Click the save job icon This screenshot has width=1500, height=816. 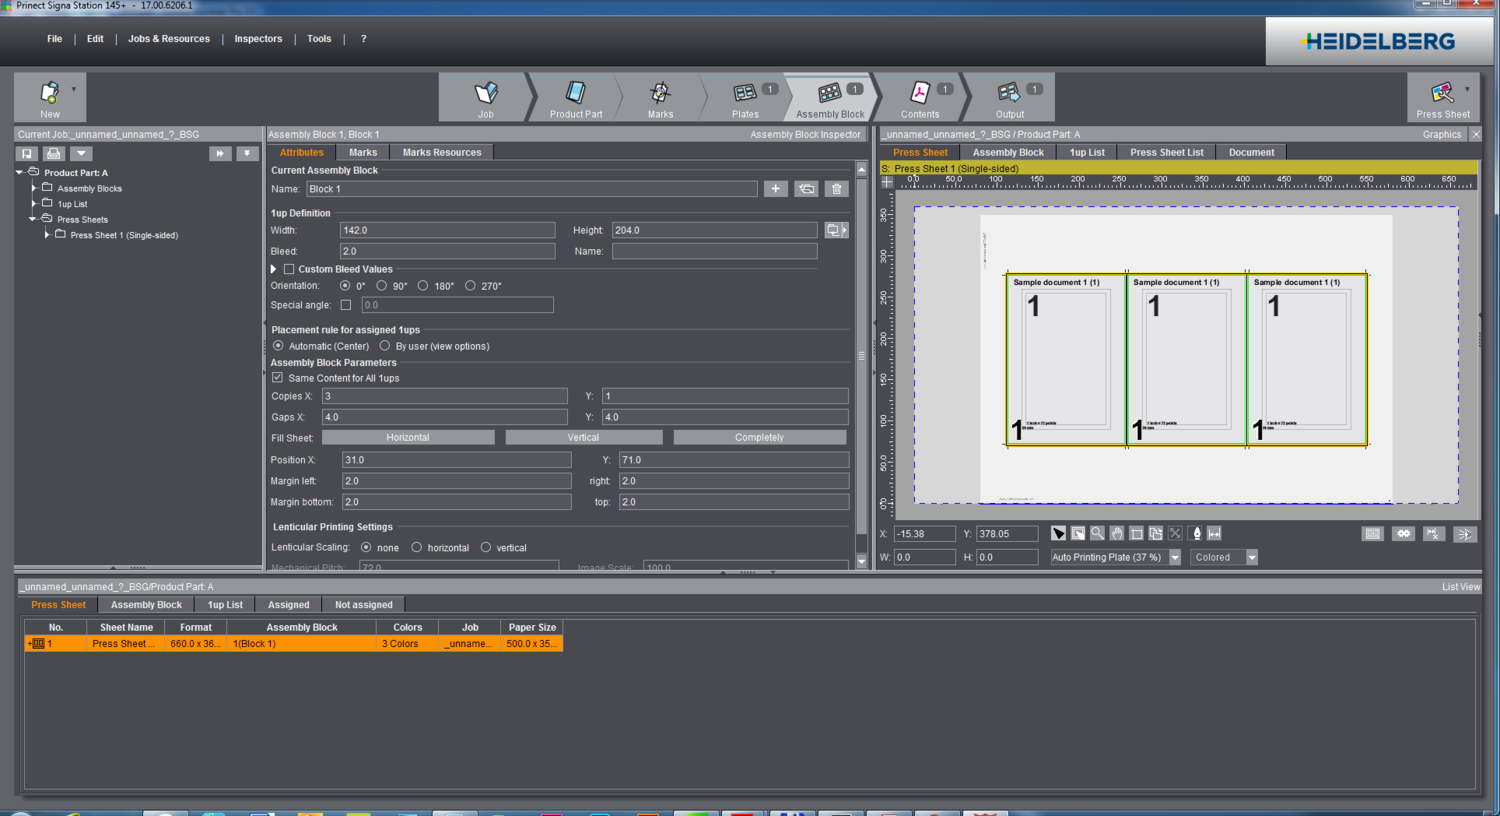27,153
